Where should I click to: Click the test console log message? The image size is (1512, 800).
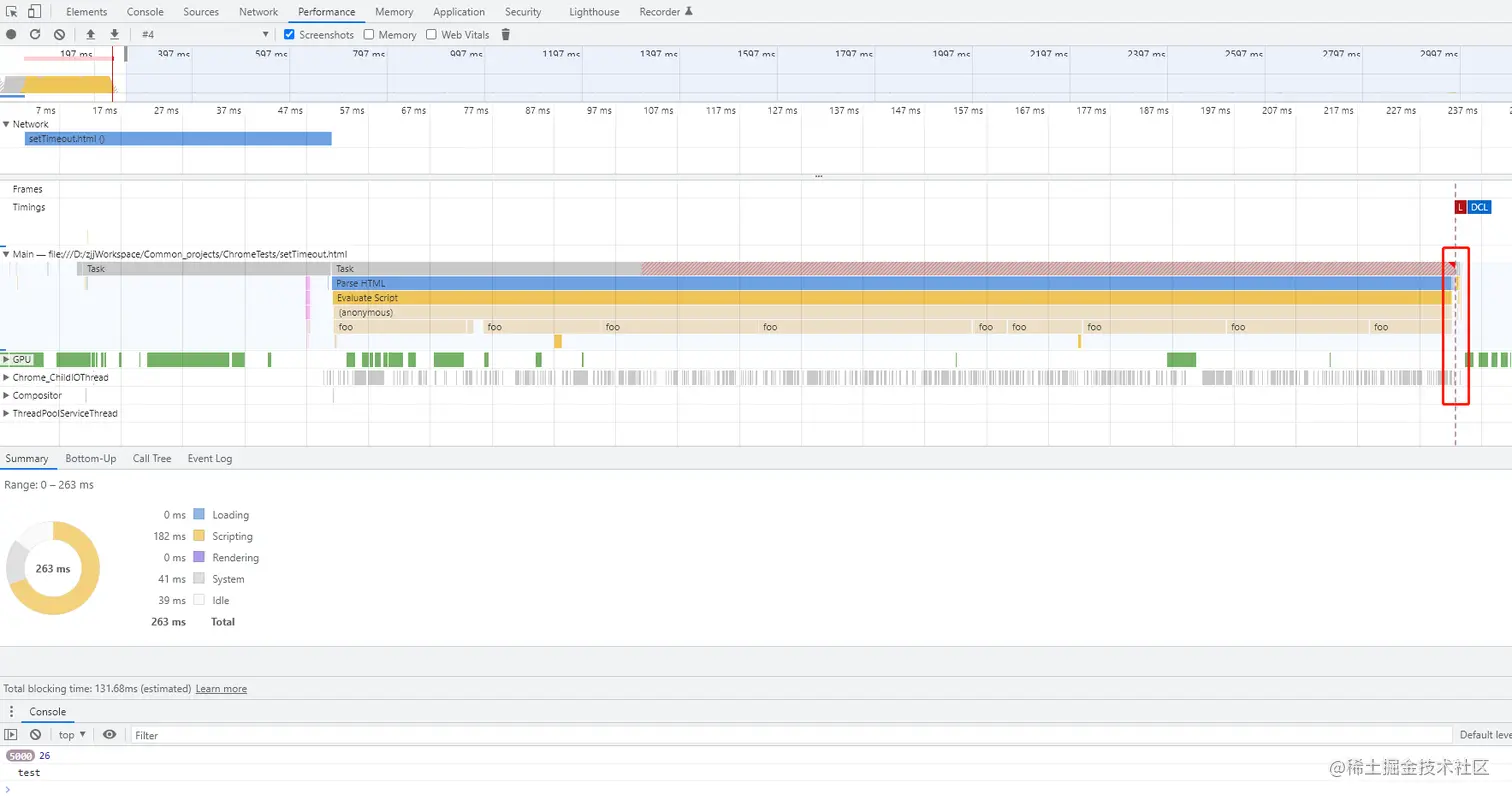click(29, 773)
